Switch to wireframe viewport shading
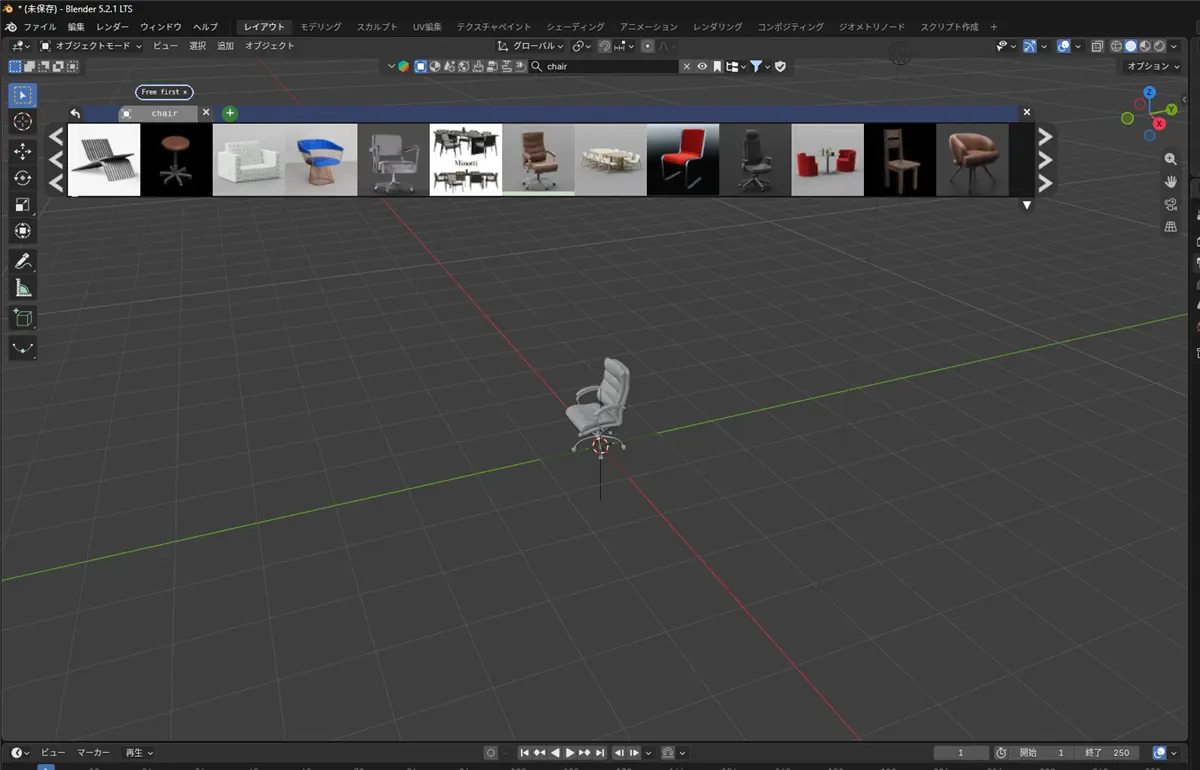 pos(1117,46)
